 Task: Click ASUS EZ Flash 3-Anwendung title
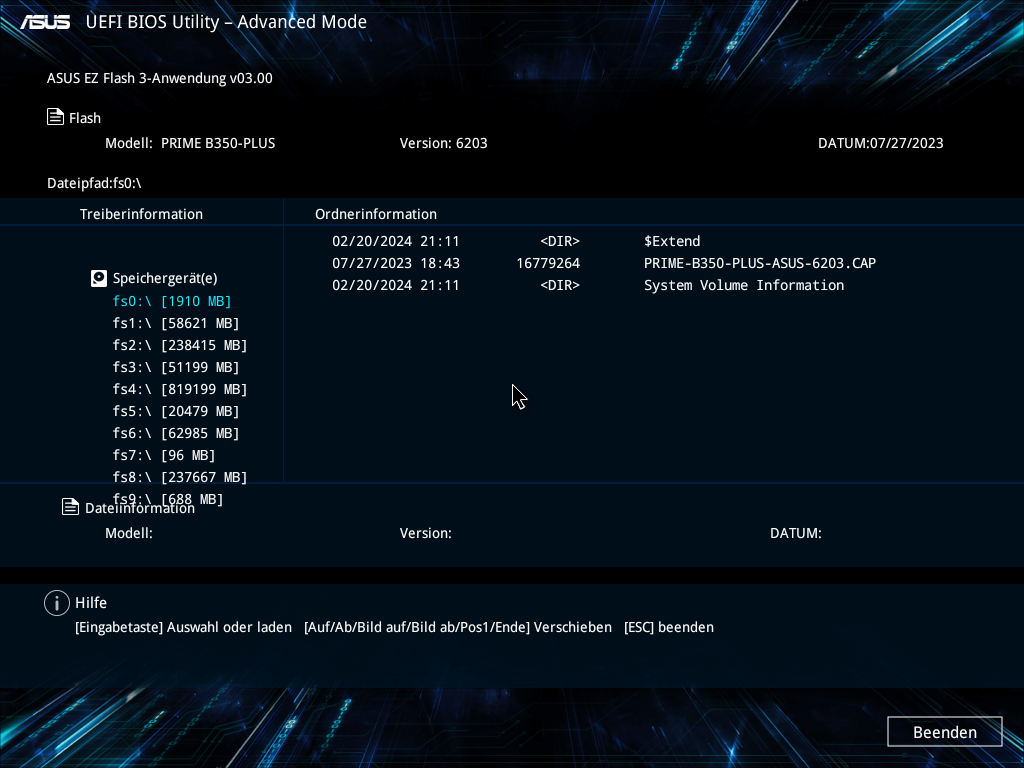(159, 78)
